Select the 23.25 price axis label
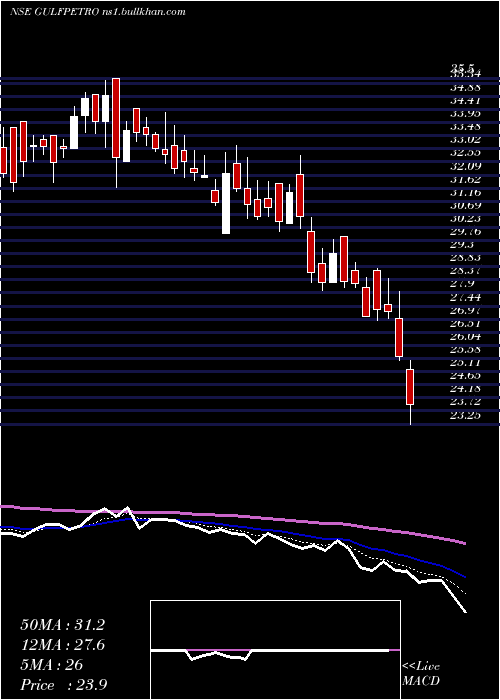The width and height of the screenshot is (500, 700). click(x=465, y=416)
